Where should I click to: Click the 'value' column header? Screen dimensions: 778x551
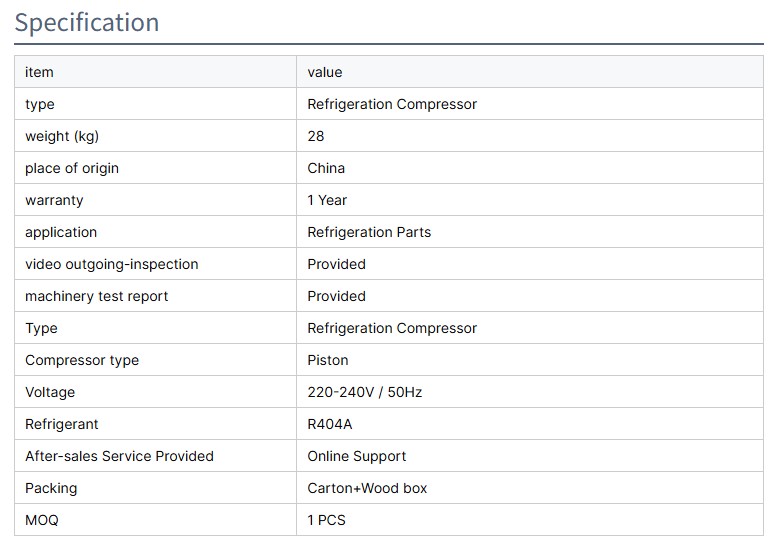325,72
